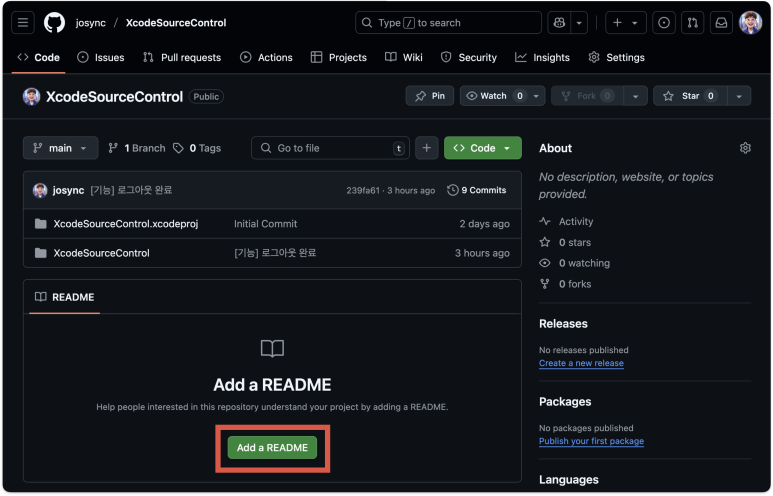This screenshot has height=496, width=773.
Task: Star this repository
Action: 690,96
